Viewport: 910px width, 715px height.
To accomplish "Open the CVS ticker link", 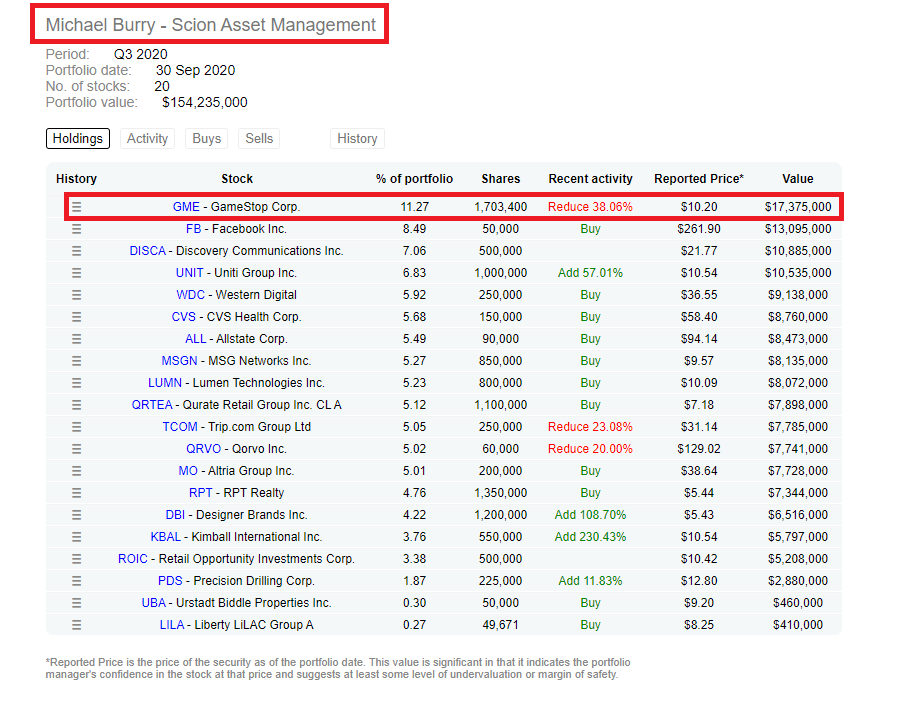I will click(183, 317).
